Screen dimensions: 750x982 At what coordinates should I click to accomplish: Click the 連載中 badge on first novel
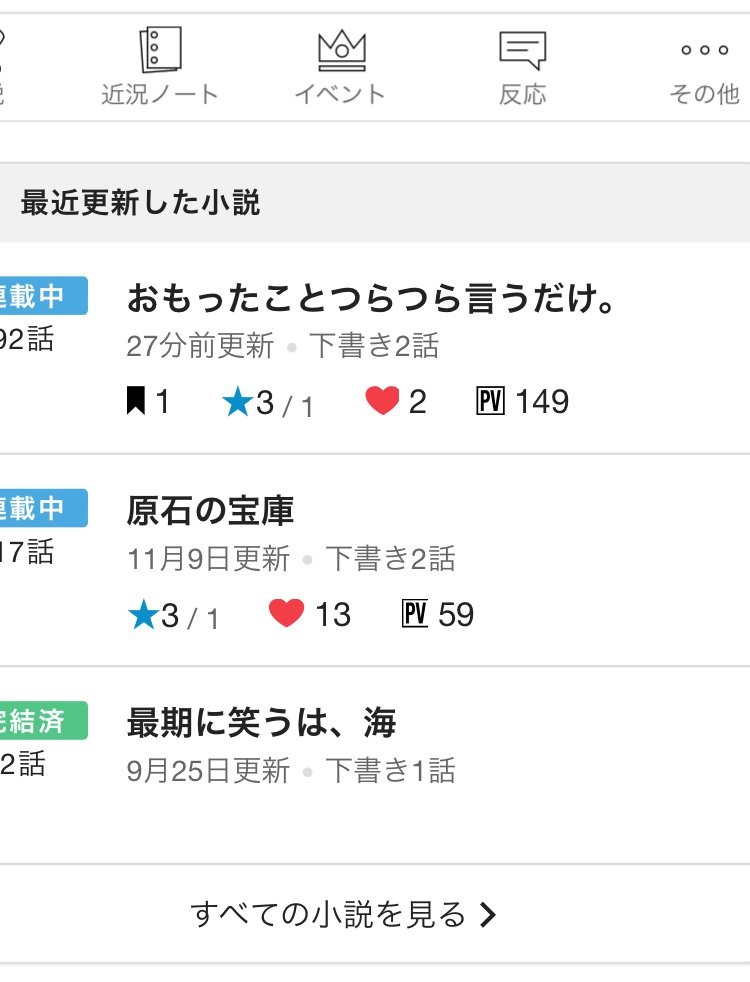click(x=40, y=296)
